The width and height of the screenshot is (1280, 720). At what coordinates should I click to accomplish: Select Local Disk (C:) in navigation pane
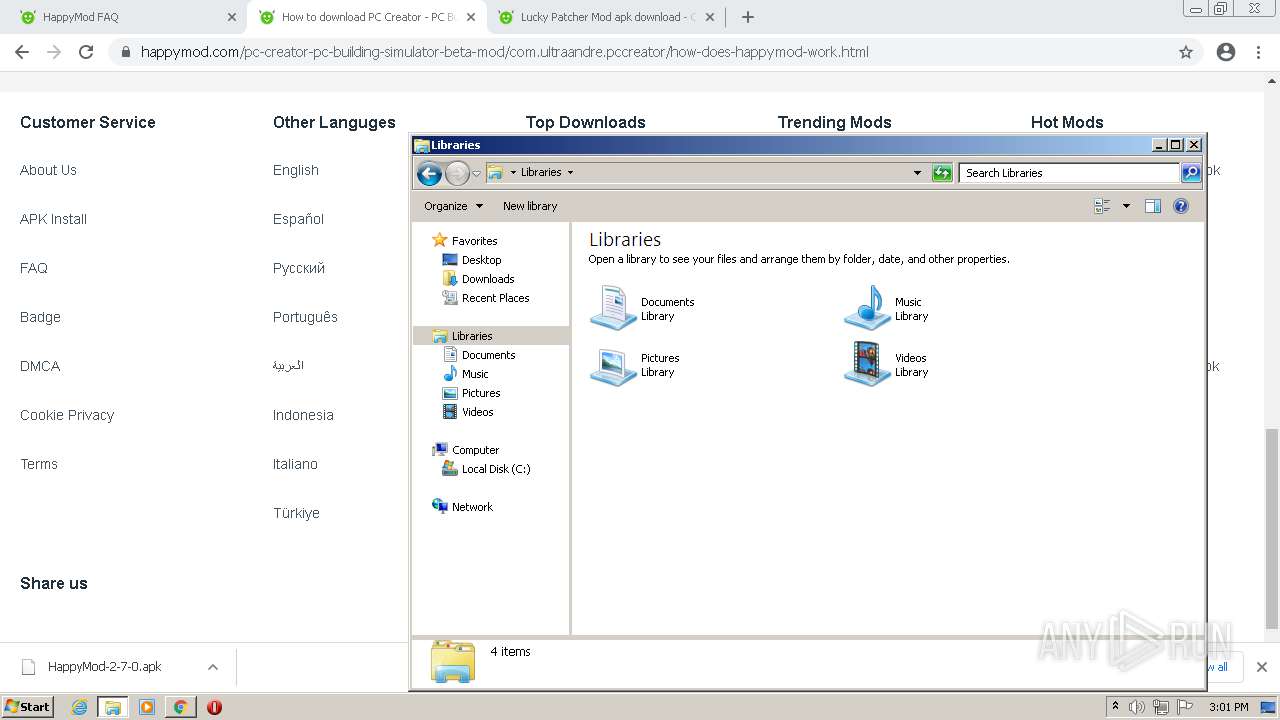coord(486,469)
